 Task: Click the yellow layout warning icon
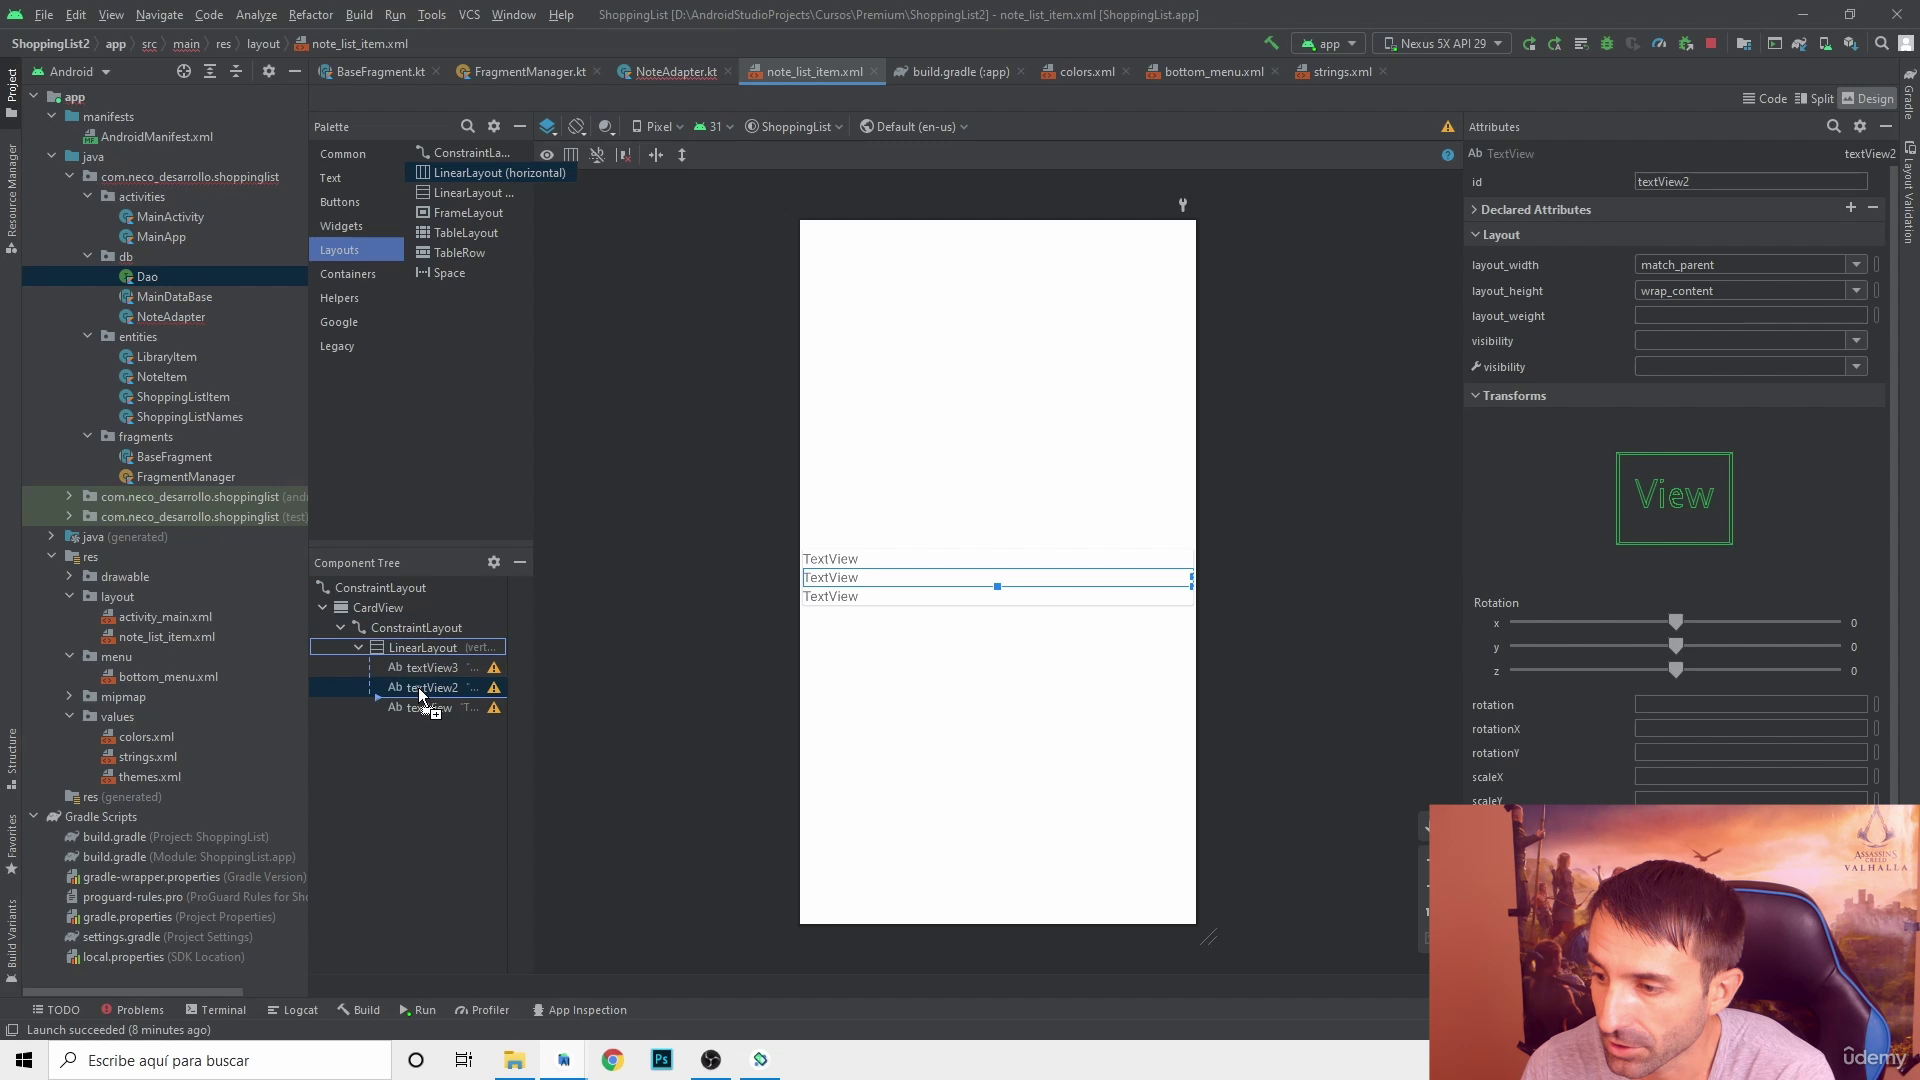point(1447,126)
